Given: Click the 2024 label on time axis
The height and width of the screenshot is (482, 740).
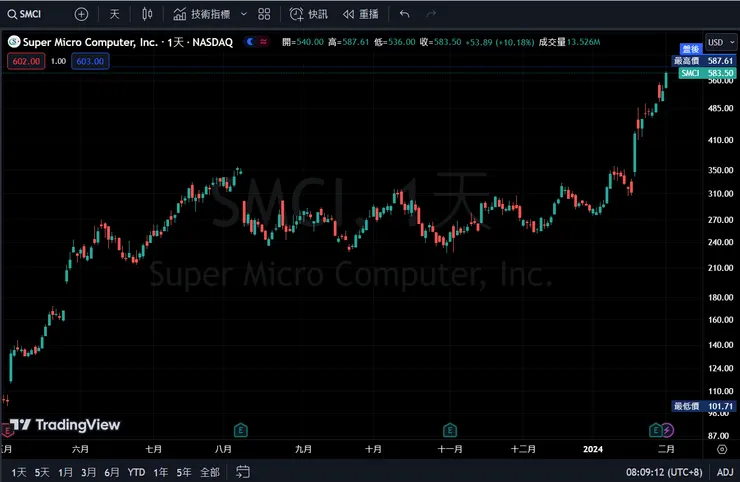Looking at the screenshot, I should click(x=593, y=449).
